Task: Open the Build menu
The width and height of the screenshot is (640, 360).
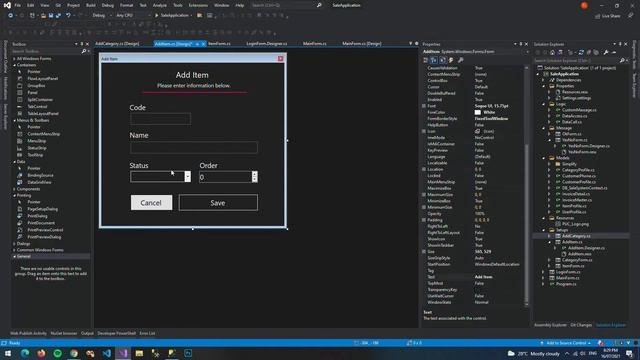Action: click(91, 5)
